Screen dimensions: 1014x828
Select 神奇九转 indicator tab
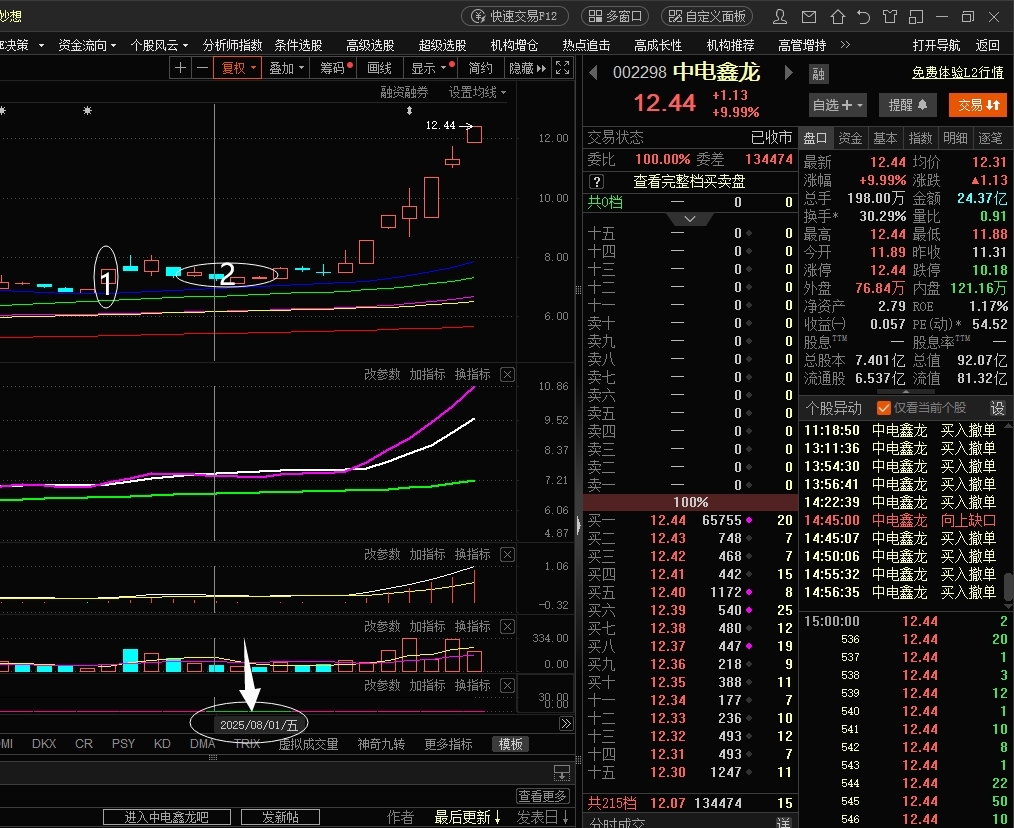[x=382, y=744]
